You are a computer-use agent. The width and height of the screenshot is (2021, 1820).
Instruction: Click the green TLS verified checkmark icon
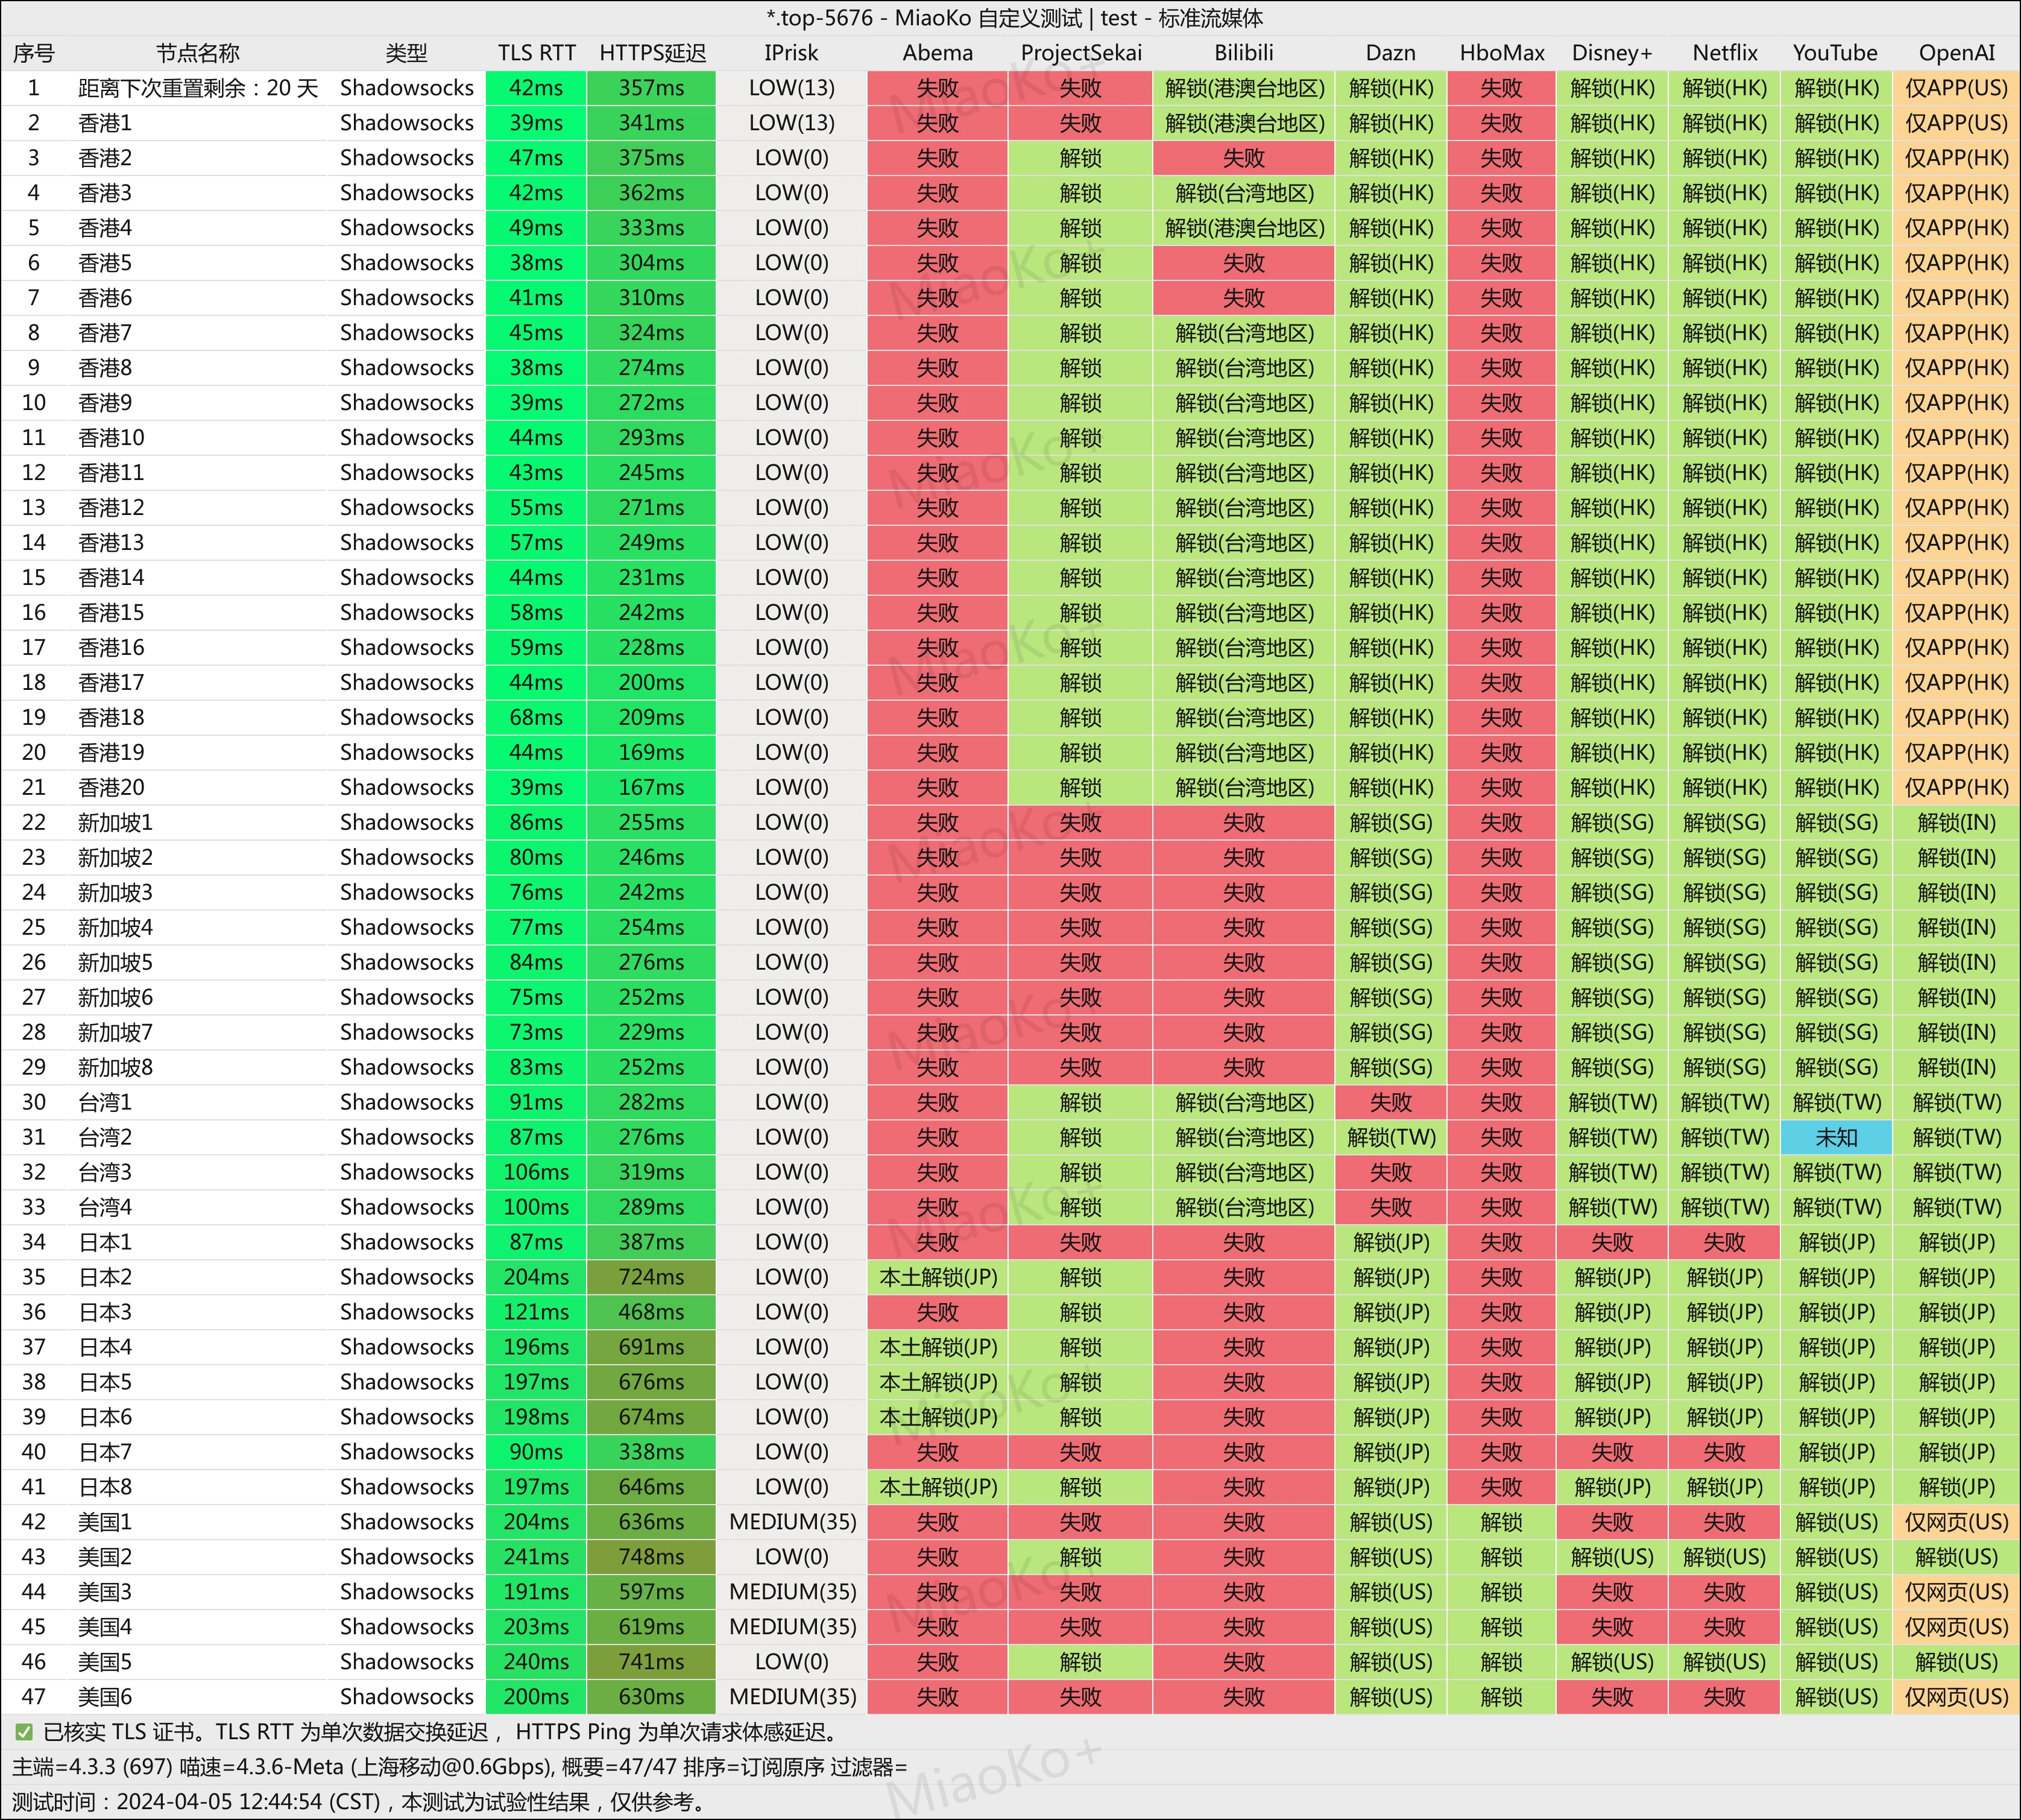[x=24, y=1732]
